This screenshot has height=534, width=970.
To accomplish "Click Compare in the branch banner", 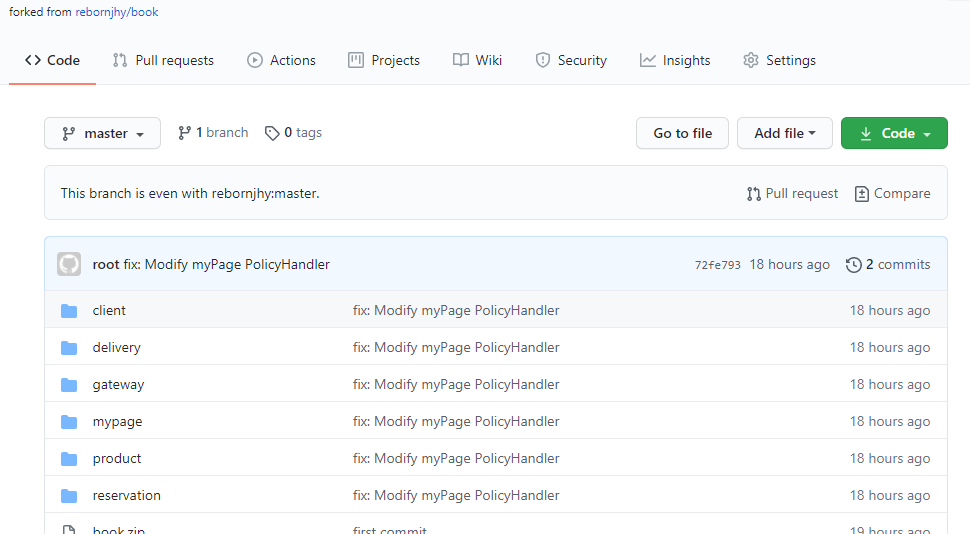I will [892, 194].
